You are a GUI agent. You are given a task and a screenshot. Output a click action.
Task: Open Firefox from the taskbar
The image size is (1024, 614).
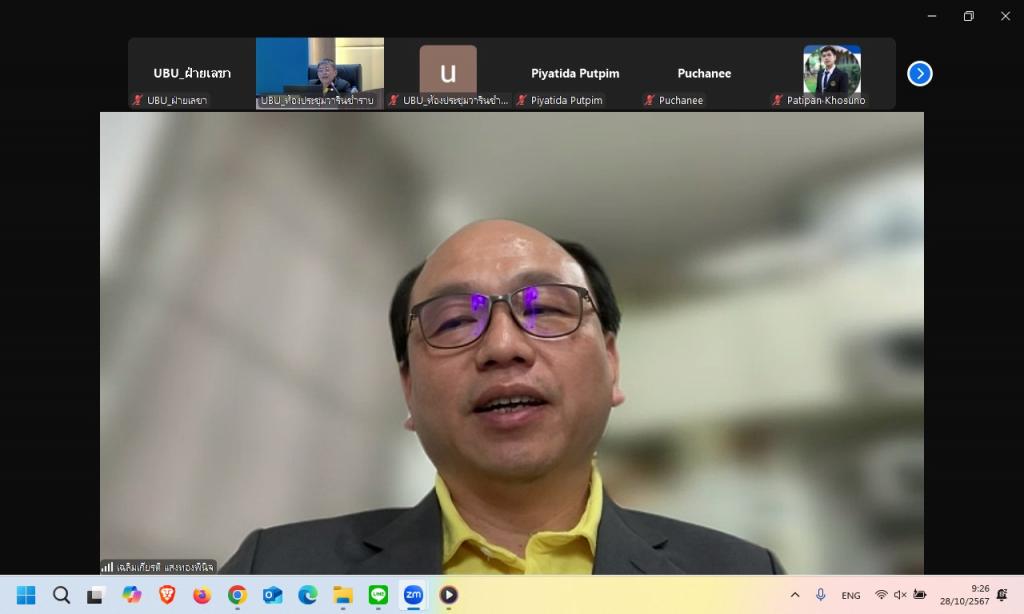202,595
